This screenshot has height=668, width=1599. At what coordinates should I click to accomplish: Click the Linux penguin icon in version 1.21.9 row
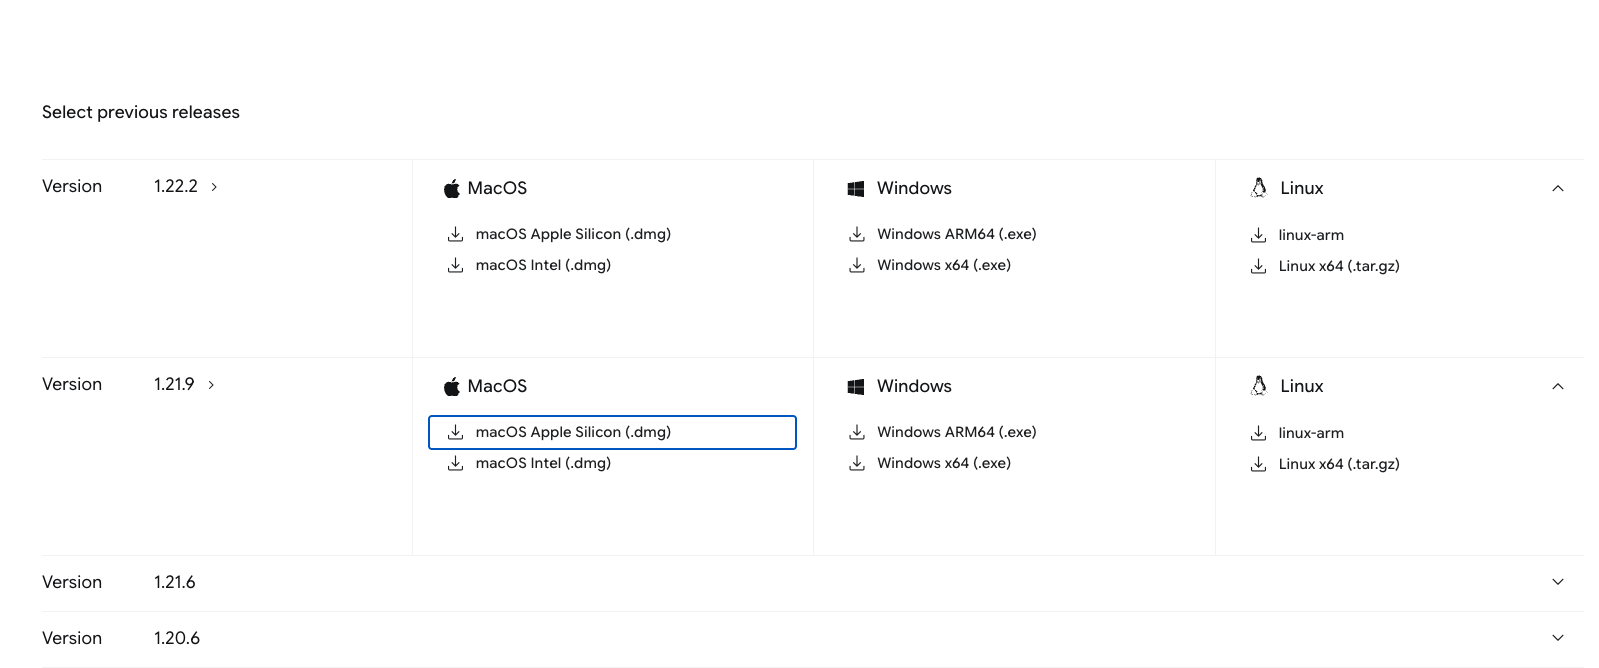pos(1259,386)
